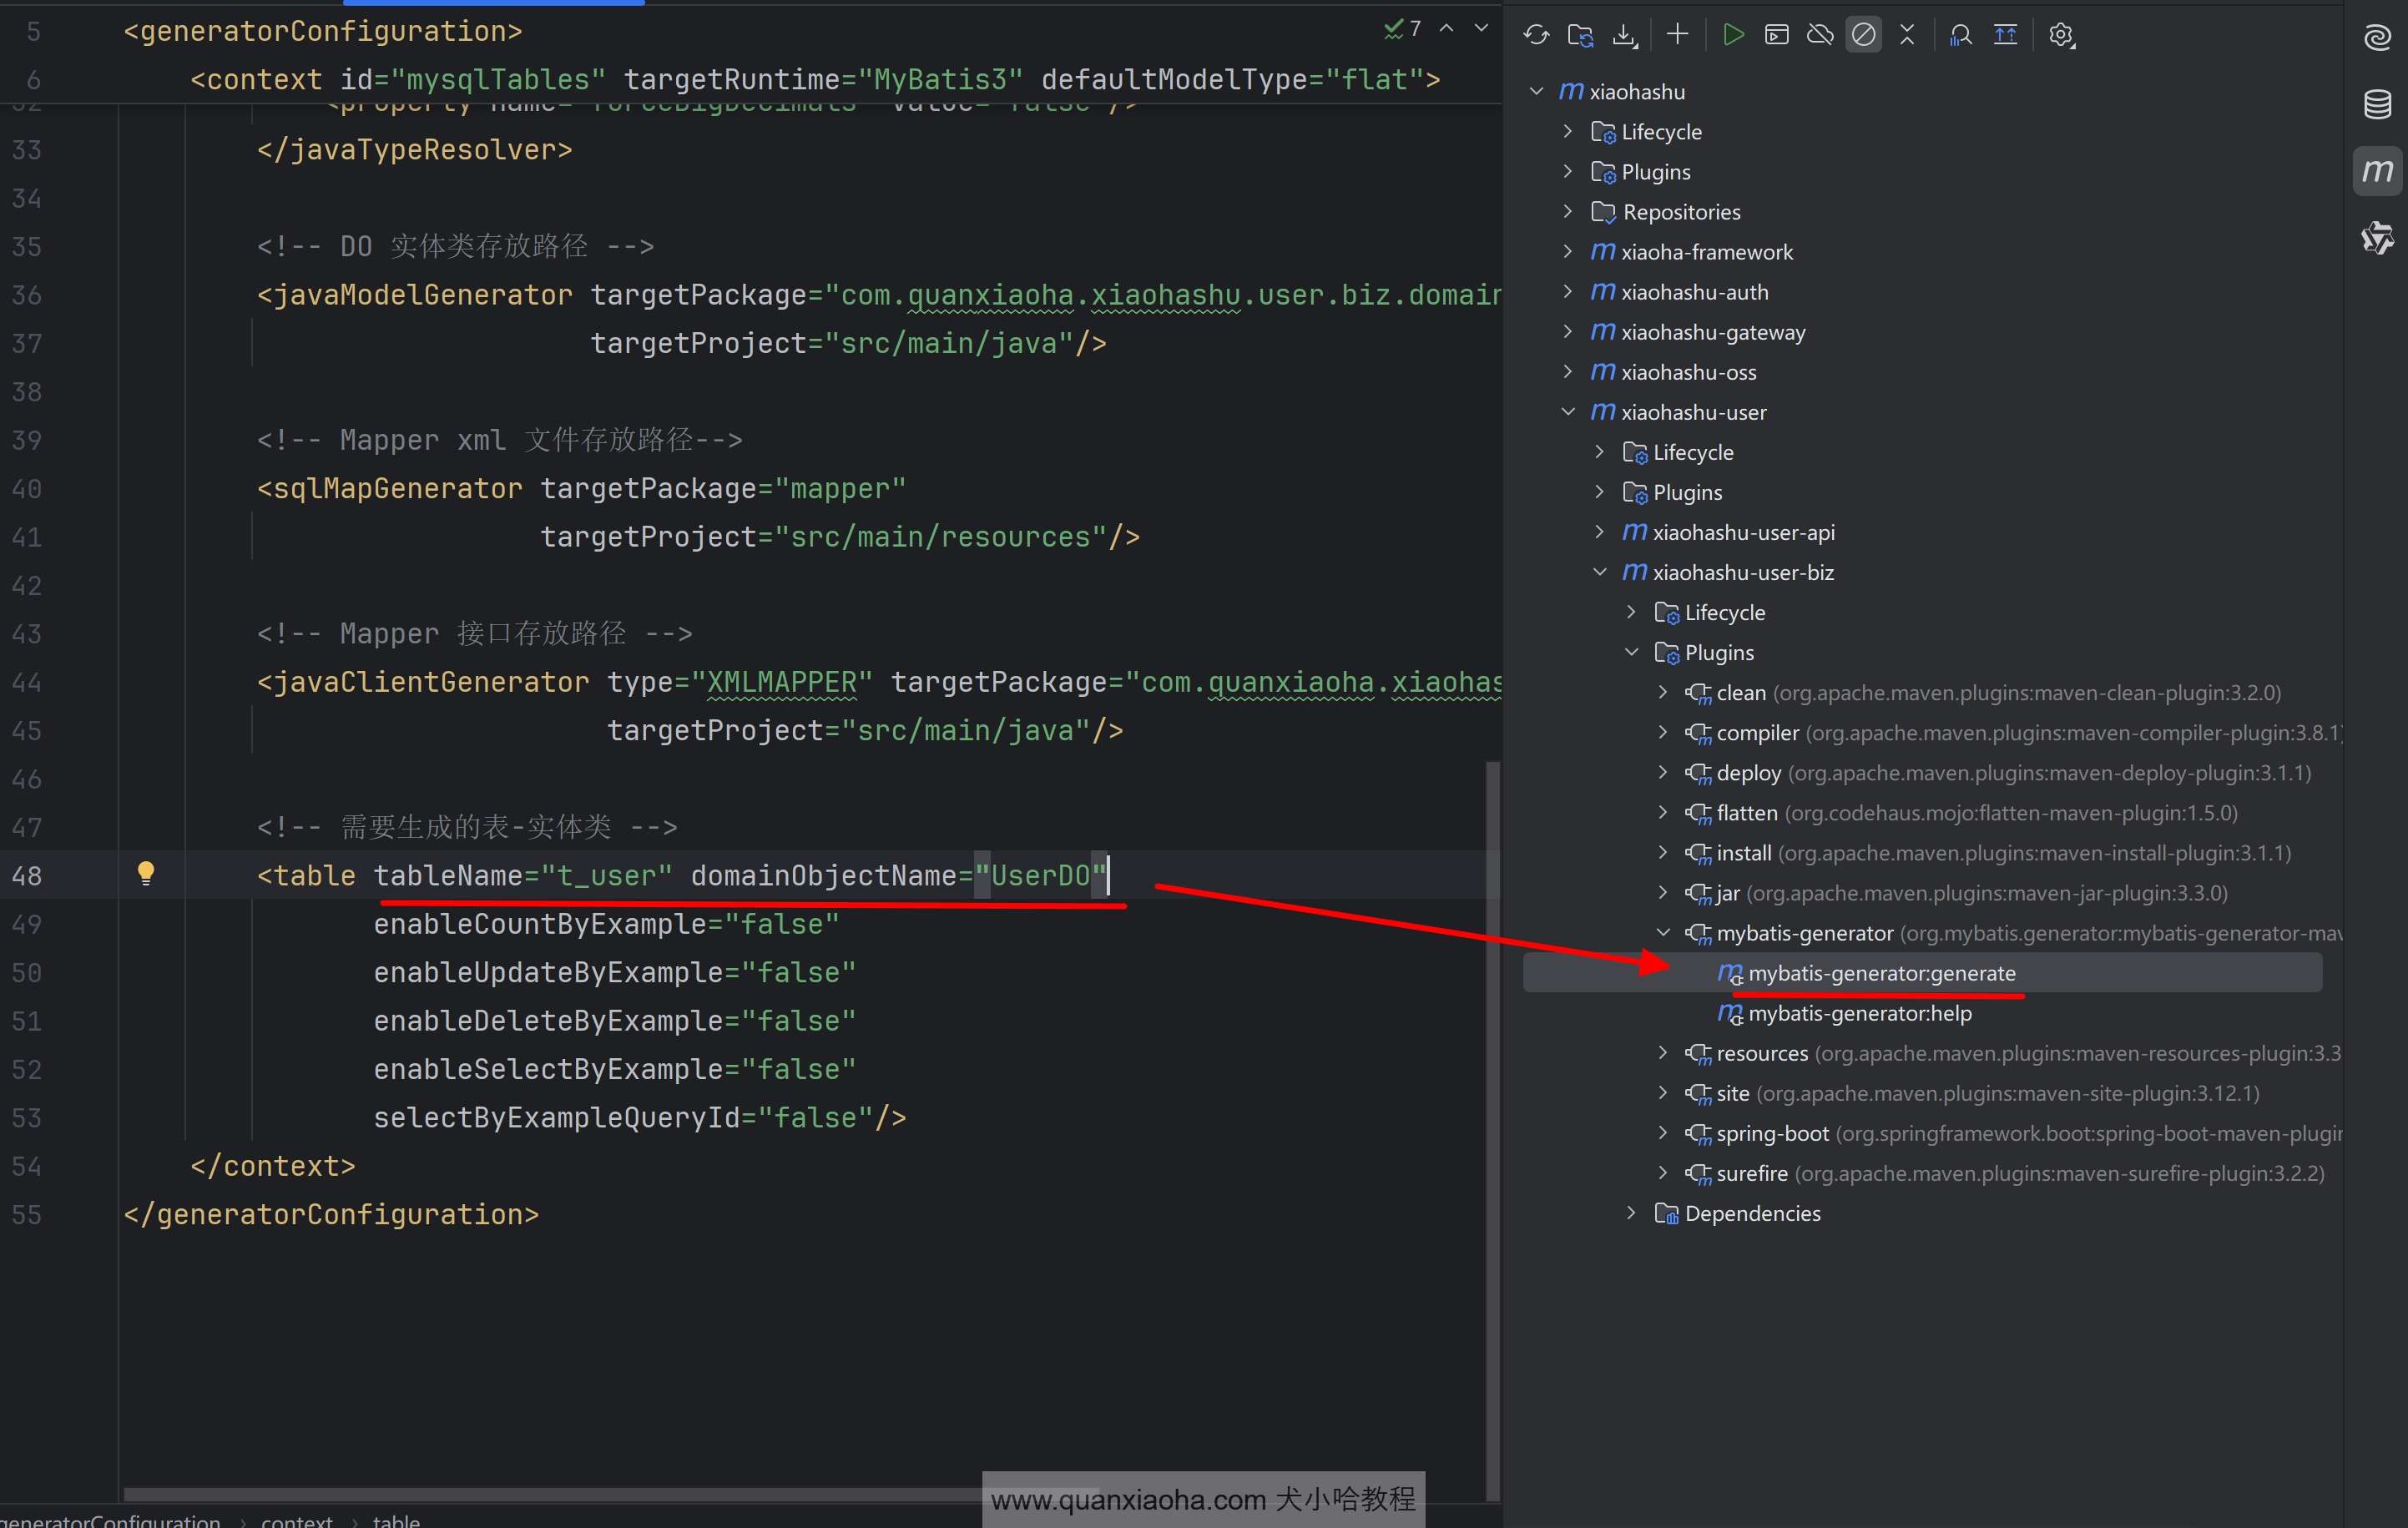Collapse the mybatis-generator plugin node
The height and width of the screenshot is (1528, 2408).
click(1663, 932)
